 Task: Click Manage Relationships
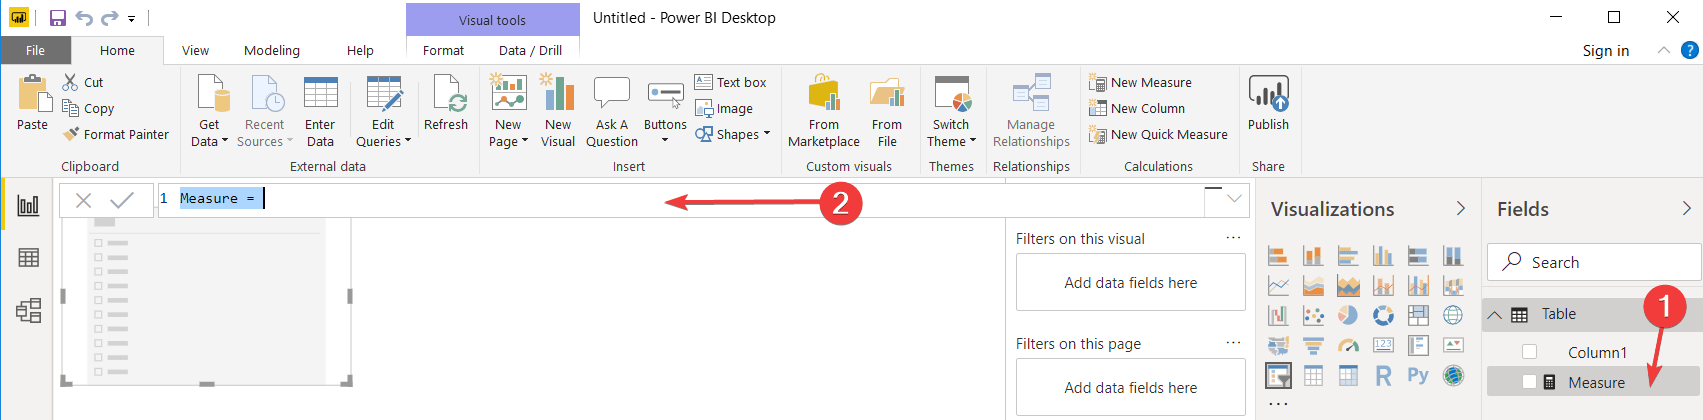click(1031, 111)
